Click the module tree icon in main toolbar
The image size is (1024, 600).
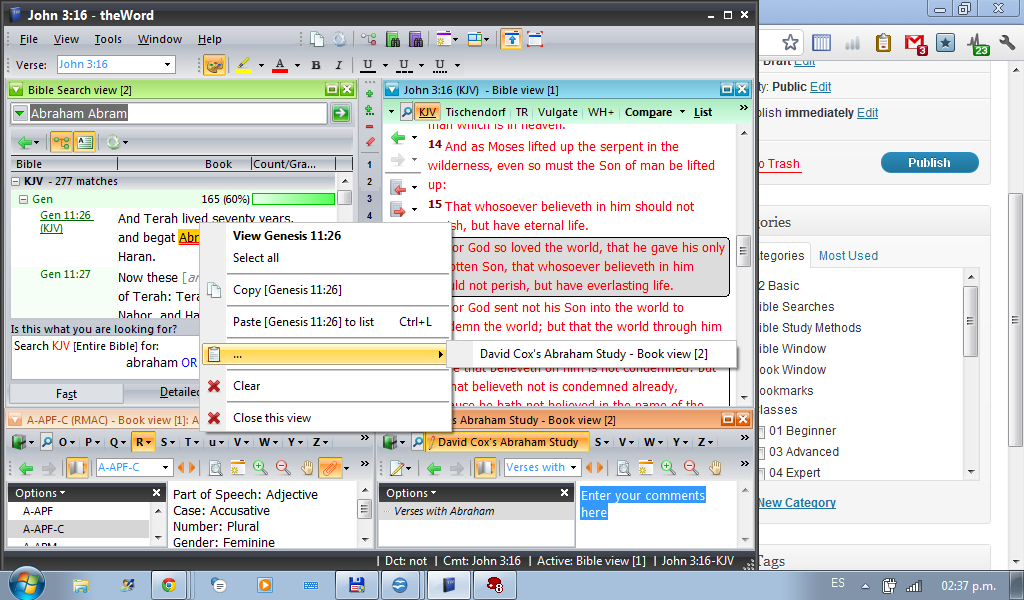[369, 39]
